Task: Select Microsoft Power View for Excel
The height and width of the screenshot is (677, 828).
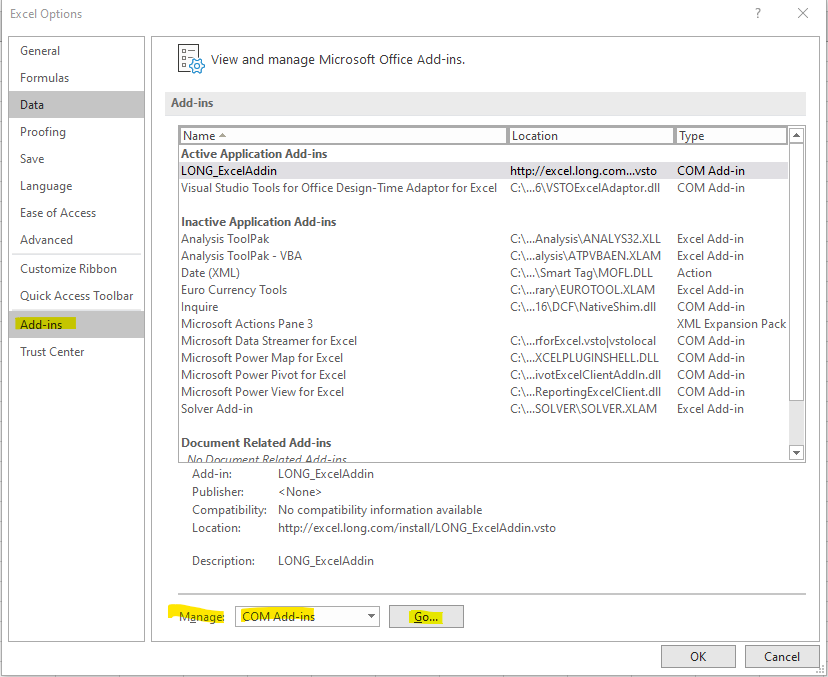Action: pos(484,392)
